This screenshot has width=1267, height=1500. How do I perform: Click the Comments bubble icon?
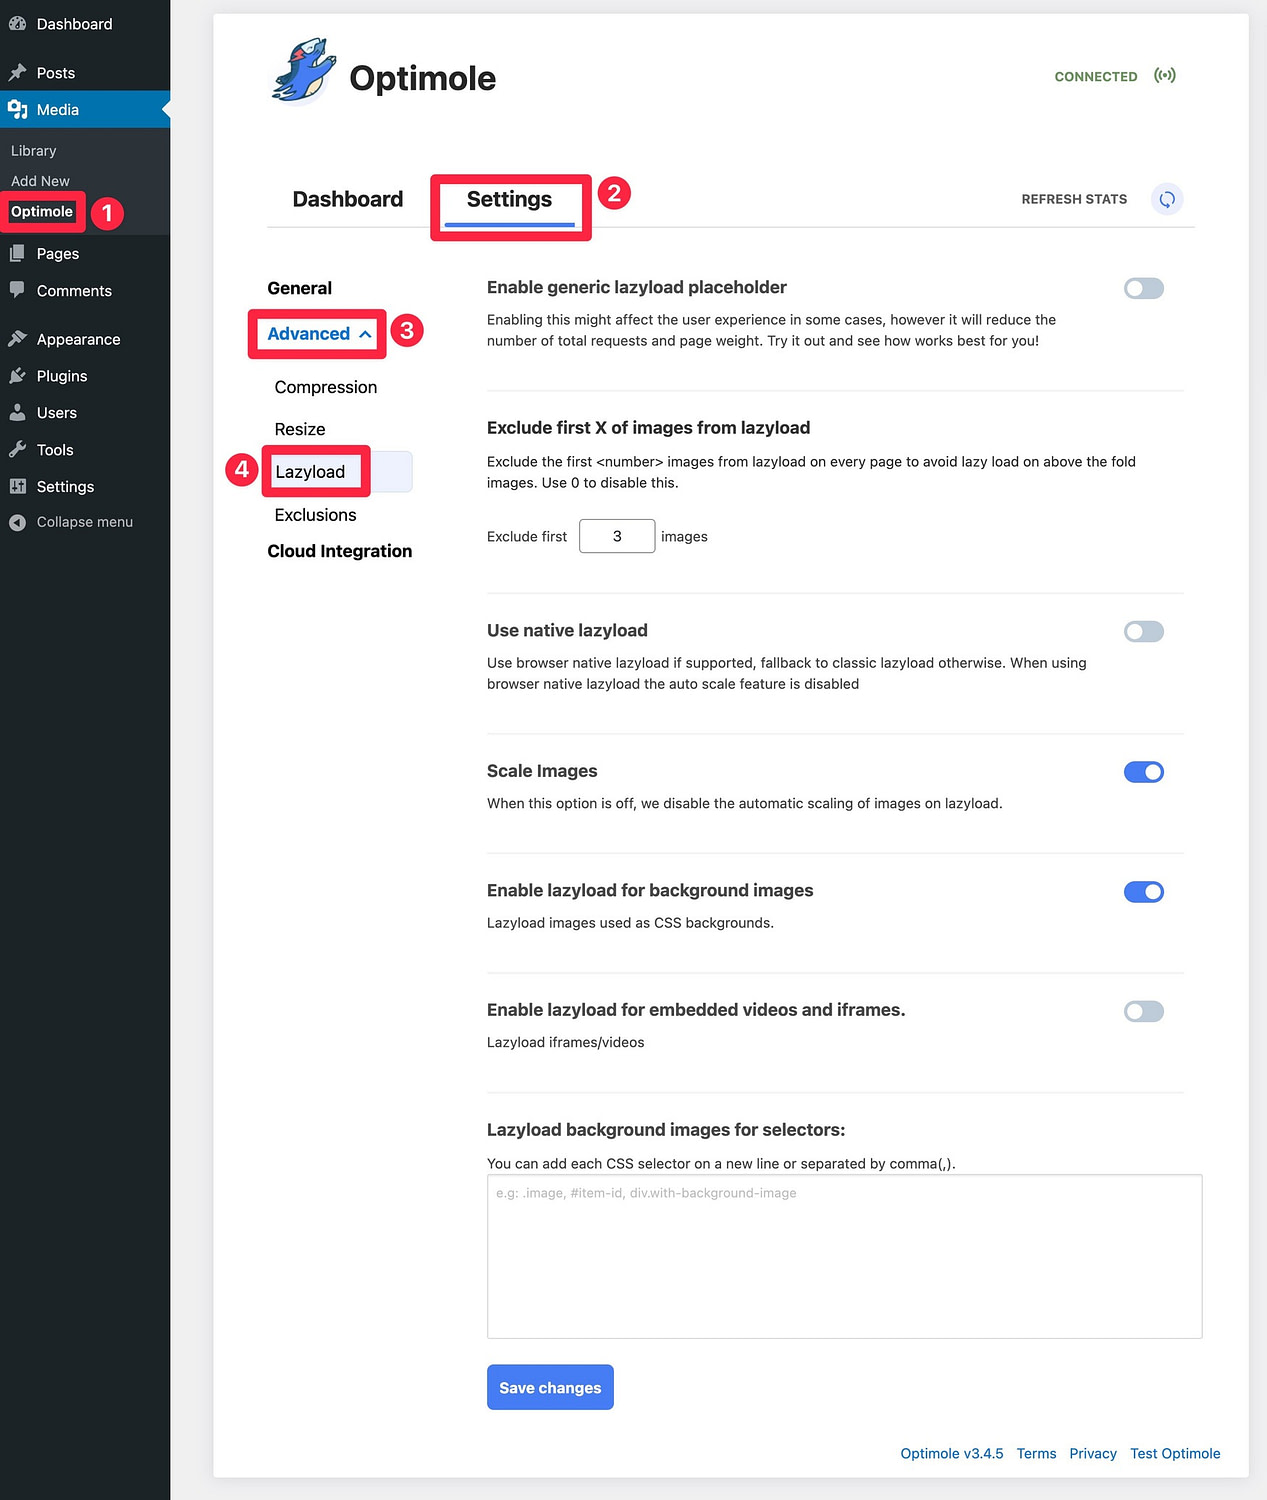[16, 290]
